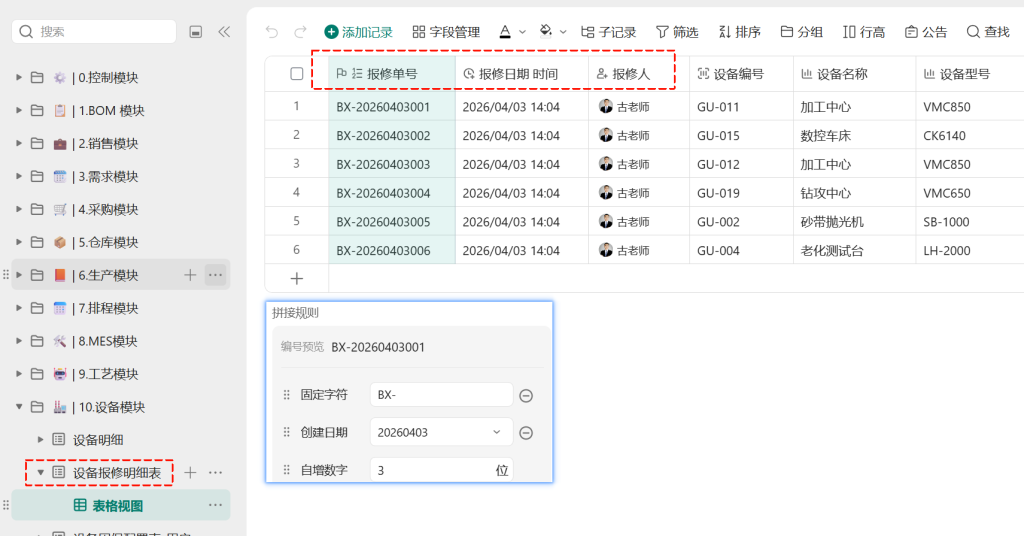1024x536 pixels.
Task: Adjust 行高 row height
Action: (x=863, y=32)
